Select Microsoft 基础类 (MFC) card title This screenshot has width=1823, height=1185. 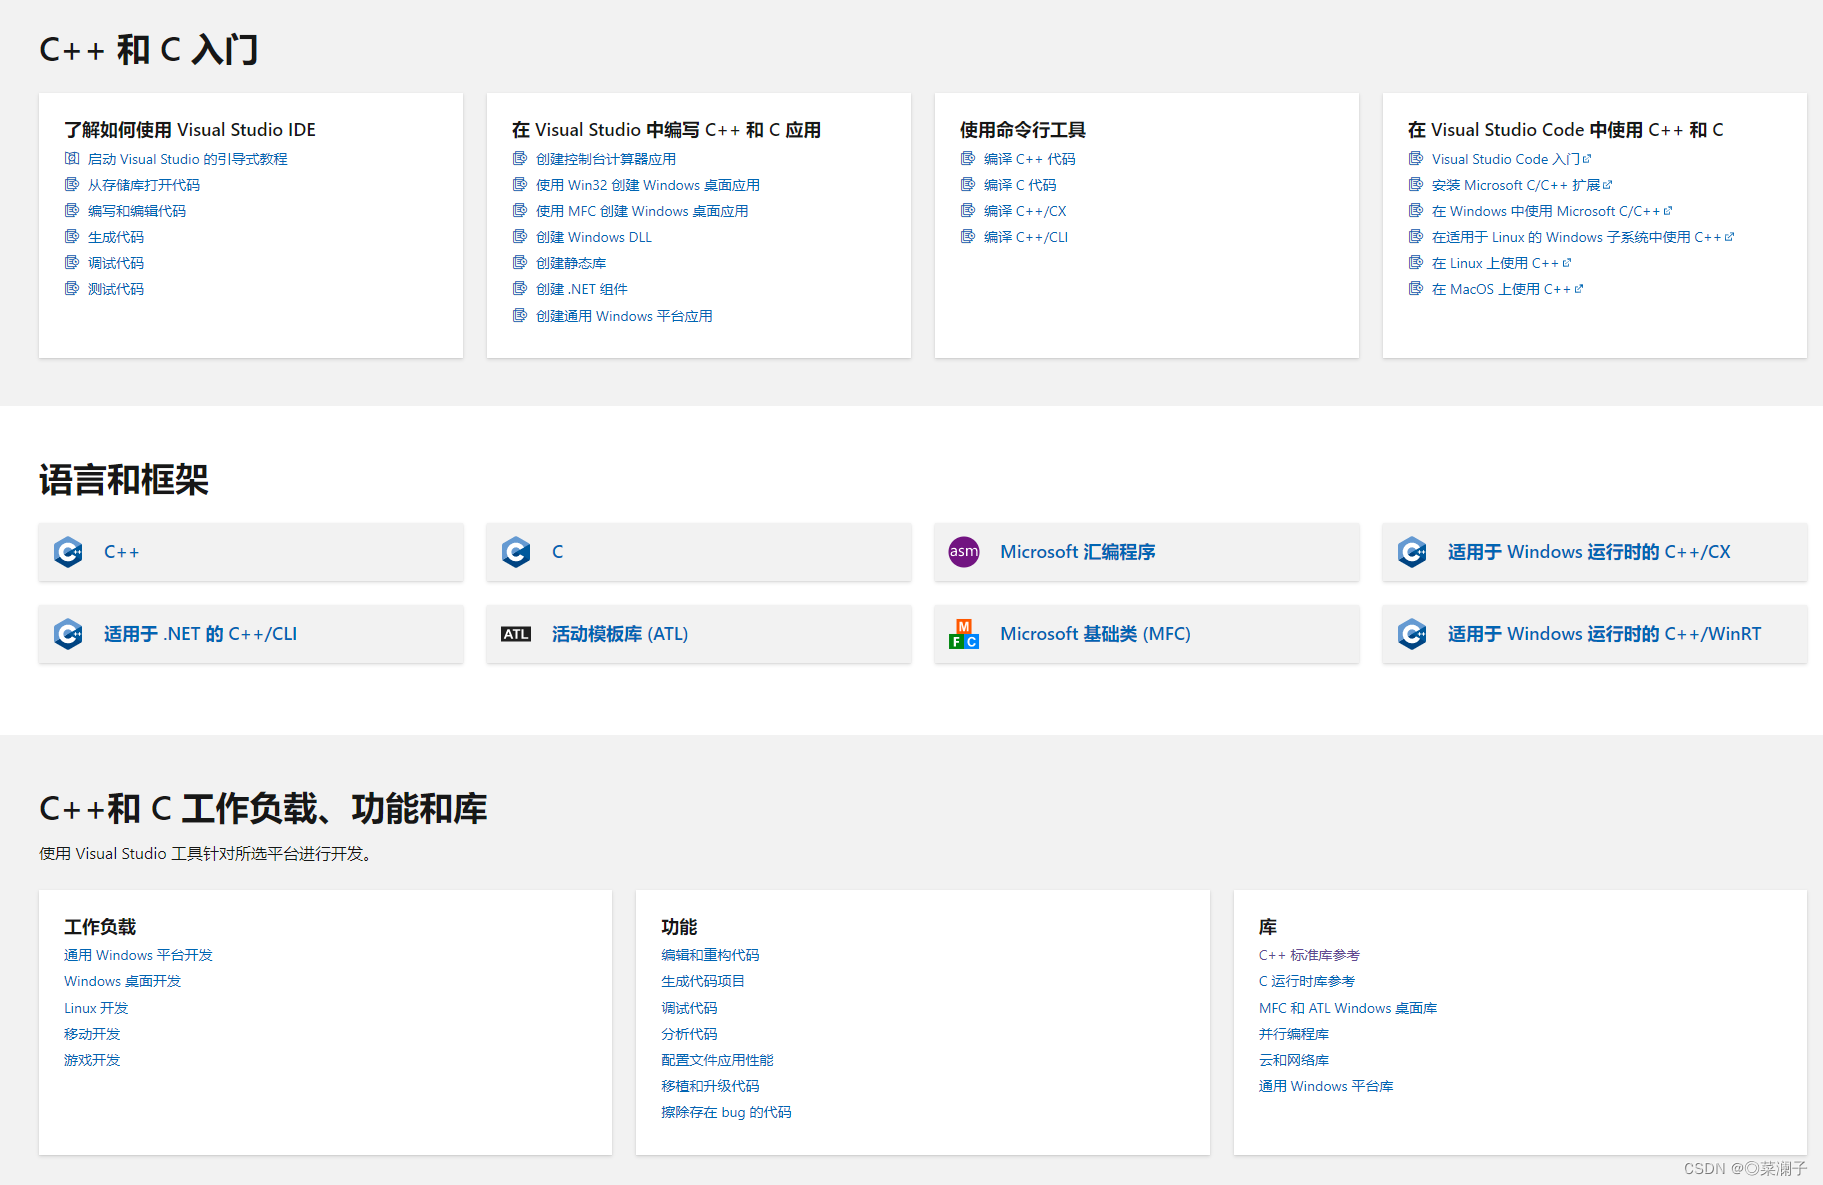(1095, 634)
